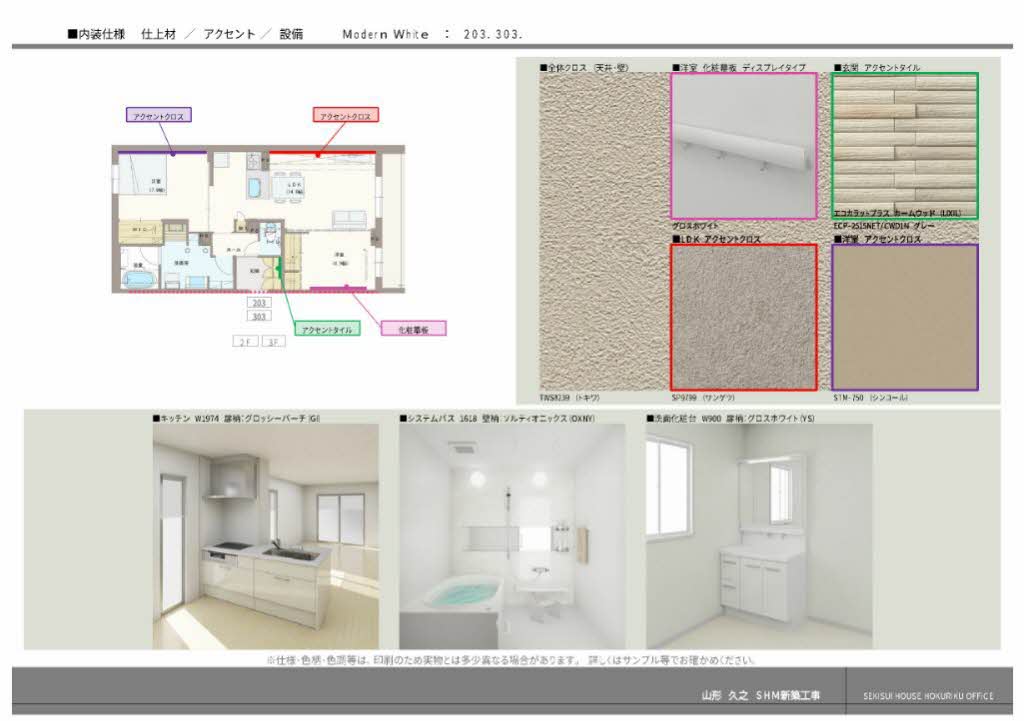Select the red-framed LDK accent cloth swatch

(743, 317)
